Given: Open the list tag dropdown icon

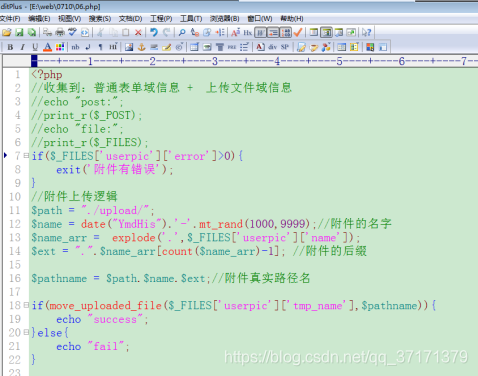Looking at the screenshot, I should coord(244,47).
